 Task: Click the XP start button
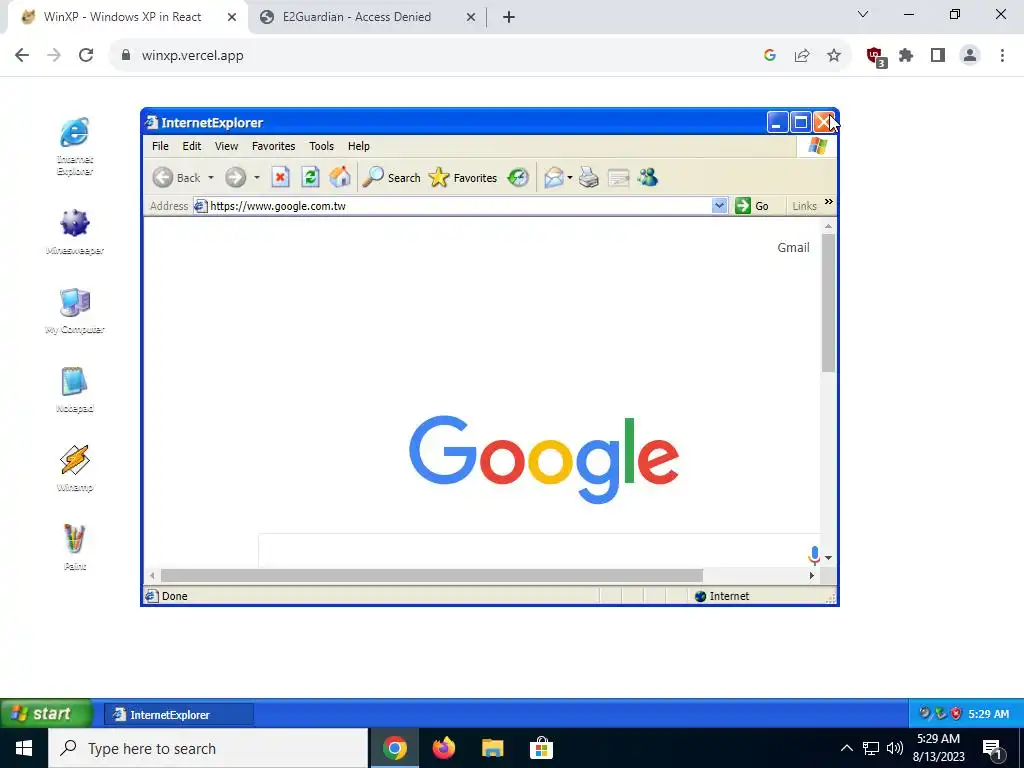point(46,714)
